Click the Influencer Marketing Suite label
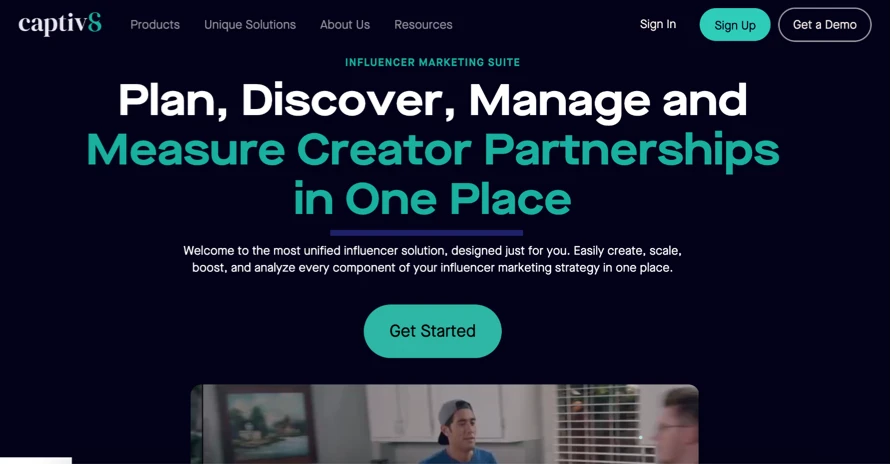The width and height of the screenshot is (891, 464). click(x=432, y=62)
